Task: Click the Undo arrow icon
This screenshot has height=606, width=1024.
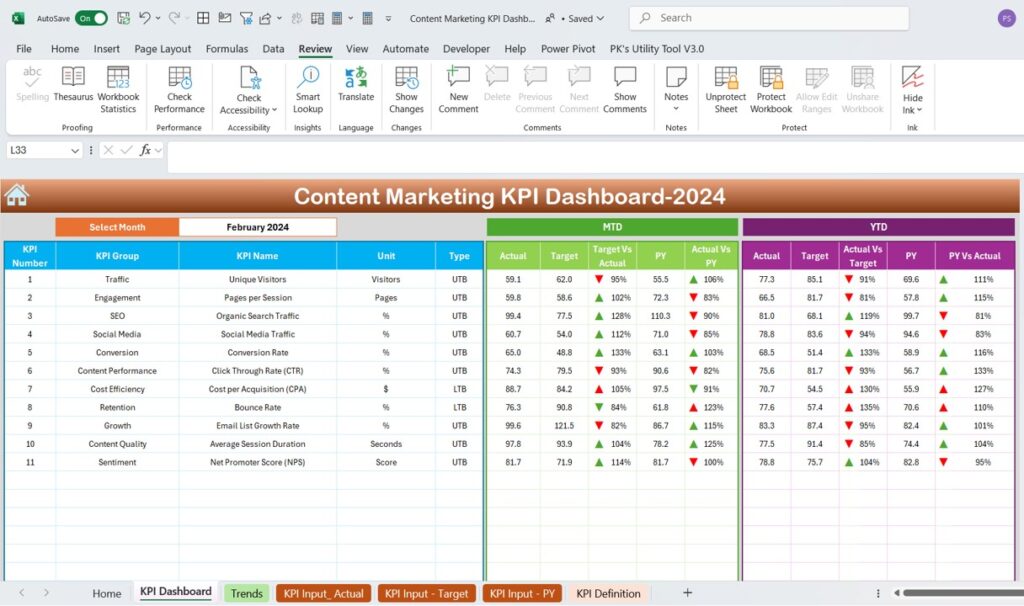Action: click(x=145, y=18)
